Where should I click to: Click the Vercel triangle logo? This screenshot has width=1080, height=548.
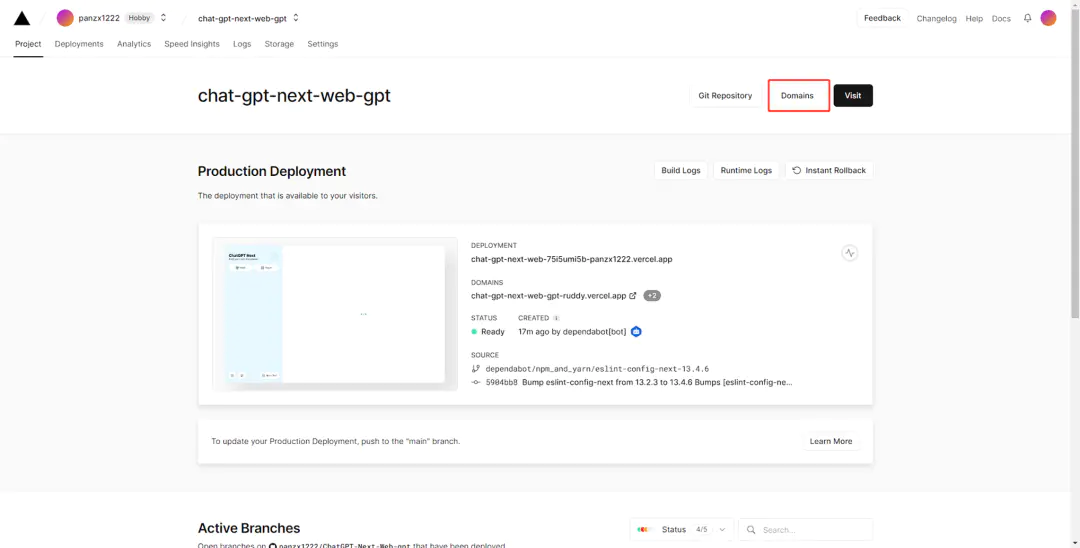(x=21, y=18)
